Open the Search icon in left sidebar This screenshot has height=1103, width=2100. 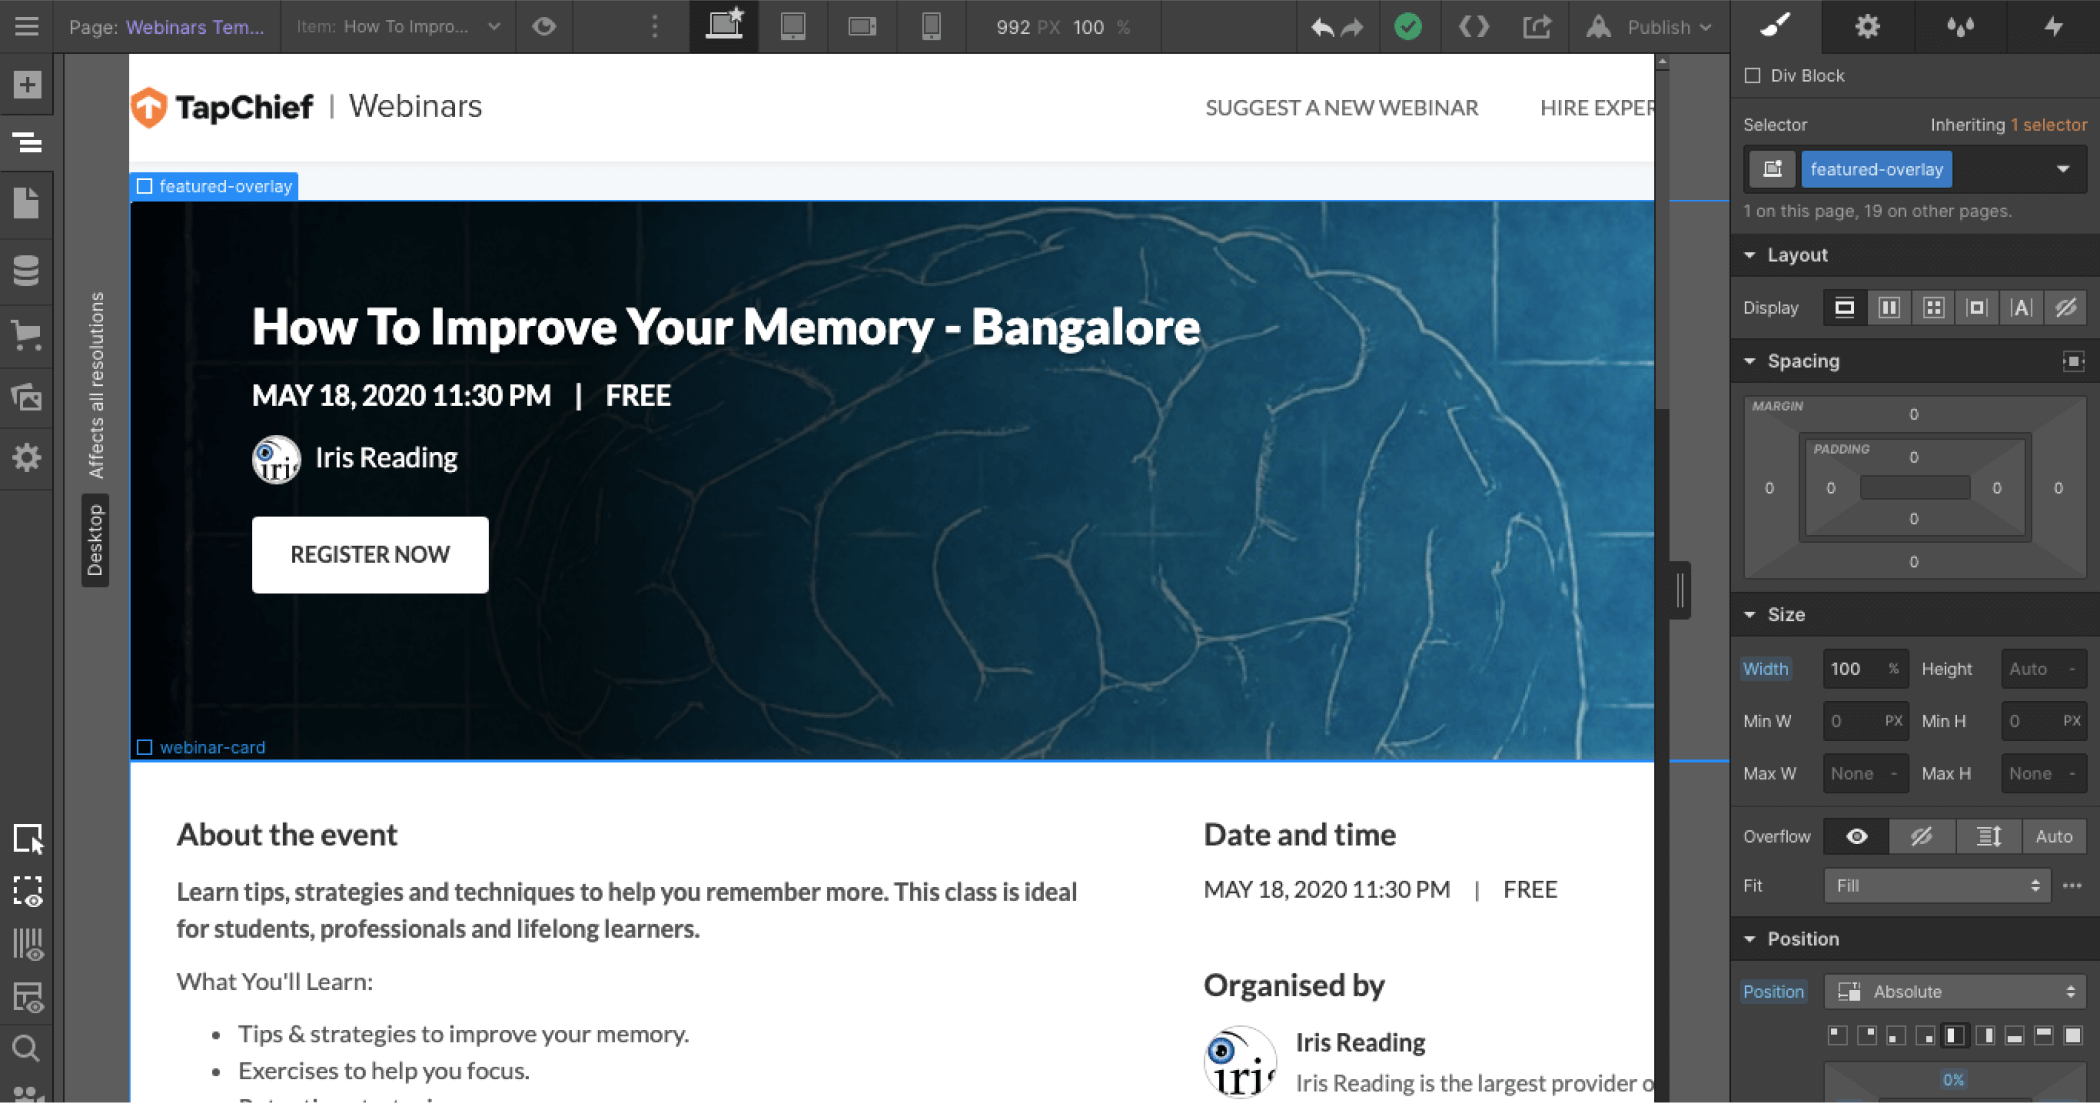pyautogui.click(x=26, y=1048)
